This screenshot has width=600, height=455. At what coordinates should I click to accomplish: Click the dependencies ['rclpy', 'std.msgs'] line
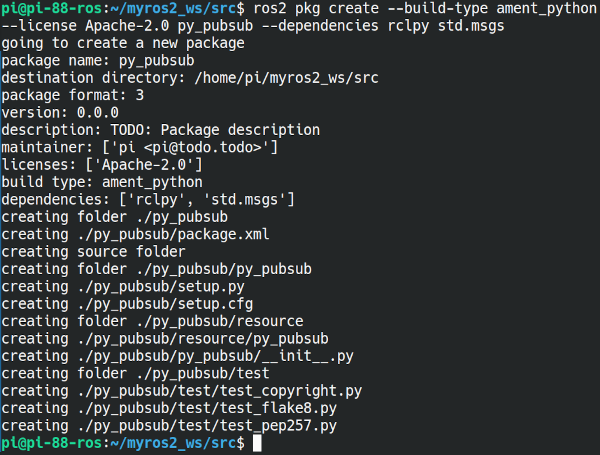click(148, 199)
